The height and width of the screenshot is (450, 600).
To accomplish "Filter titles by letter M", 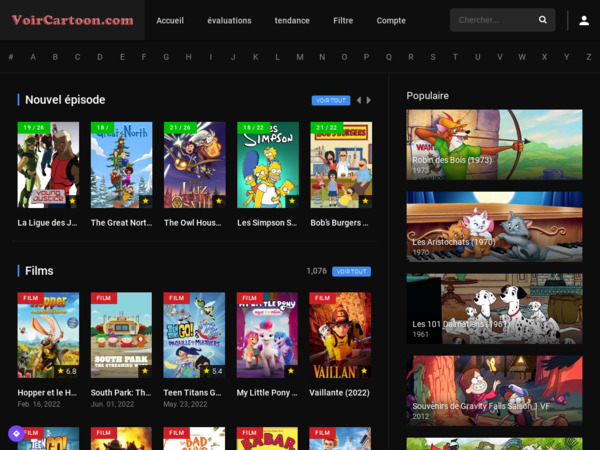I will tap(300, 57).
